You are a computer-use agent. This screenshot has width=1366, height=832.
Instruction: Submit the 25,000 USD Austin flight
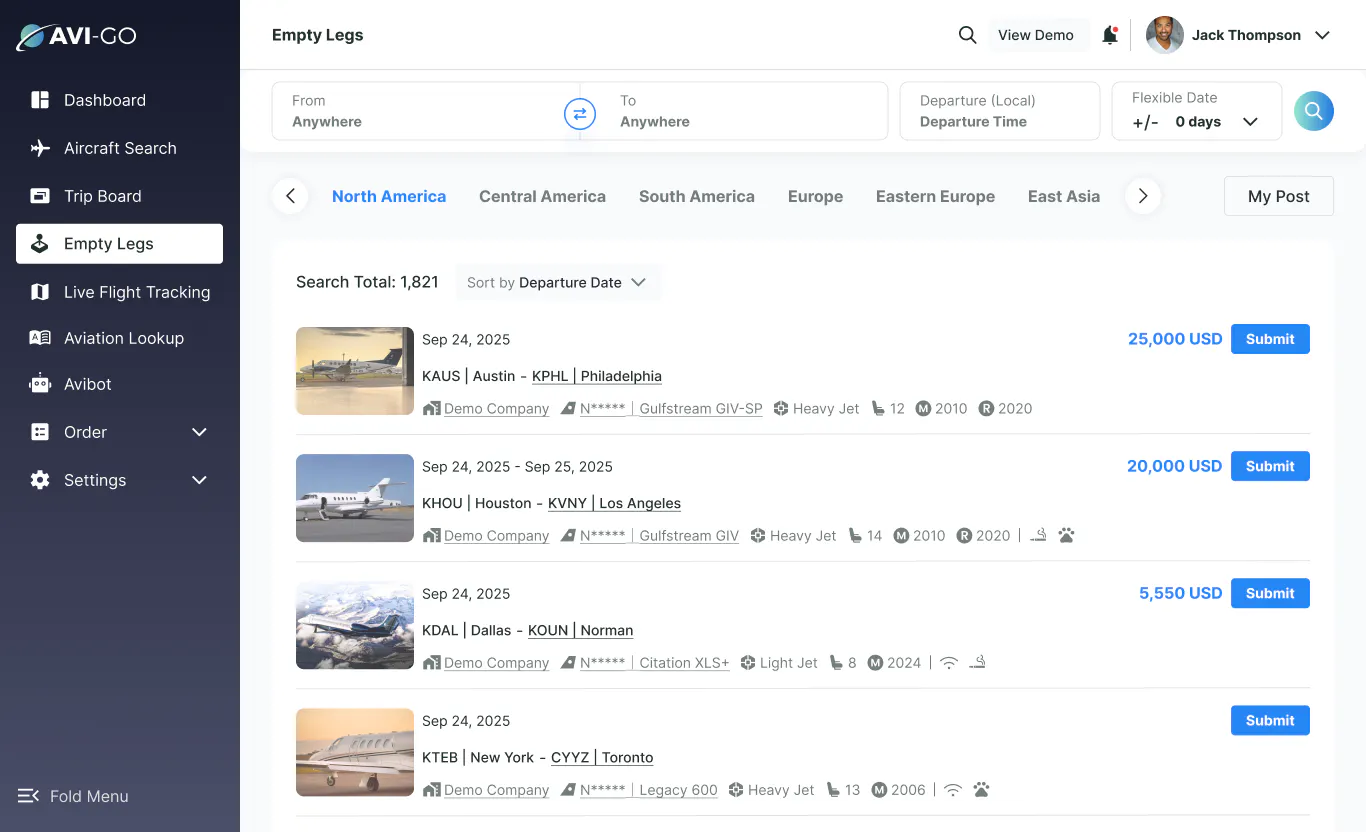click(1270, 339)
